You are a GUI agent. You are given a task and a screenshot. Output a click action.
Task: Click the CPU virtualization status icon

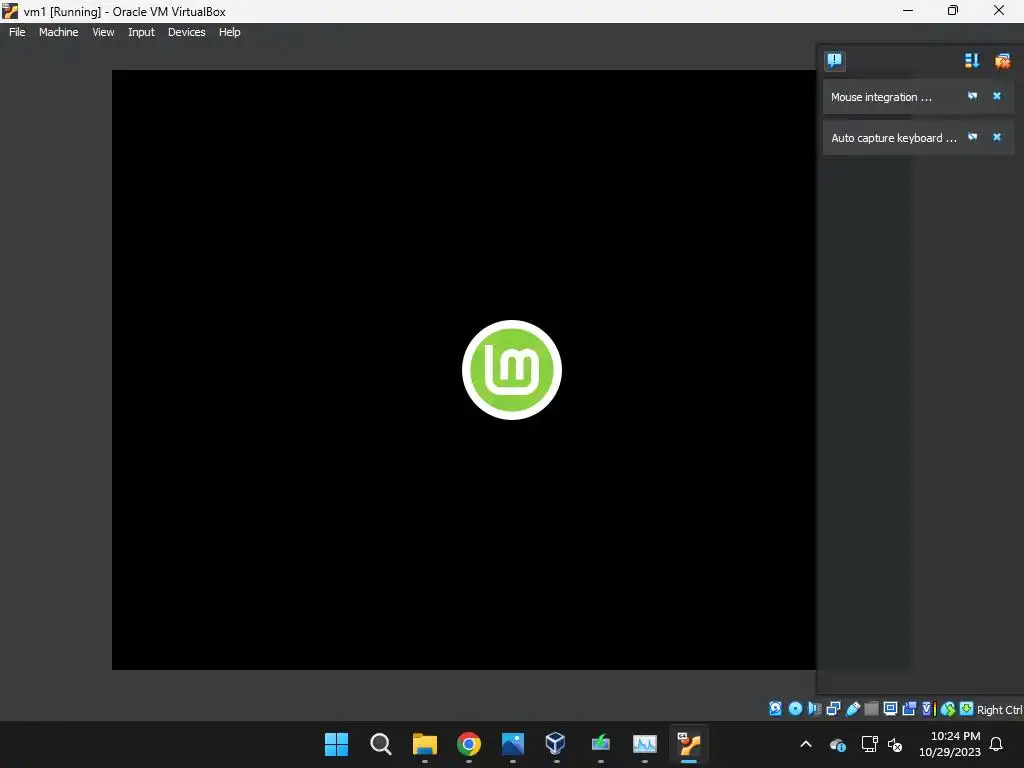click(x=929, y=709)
